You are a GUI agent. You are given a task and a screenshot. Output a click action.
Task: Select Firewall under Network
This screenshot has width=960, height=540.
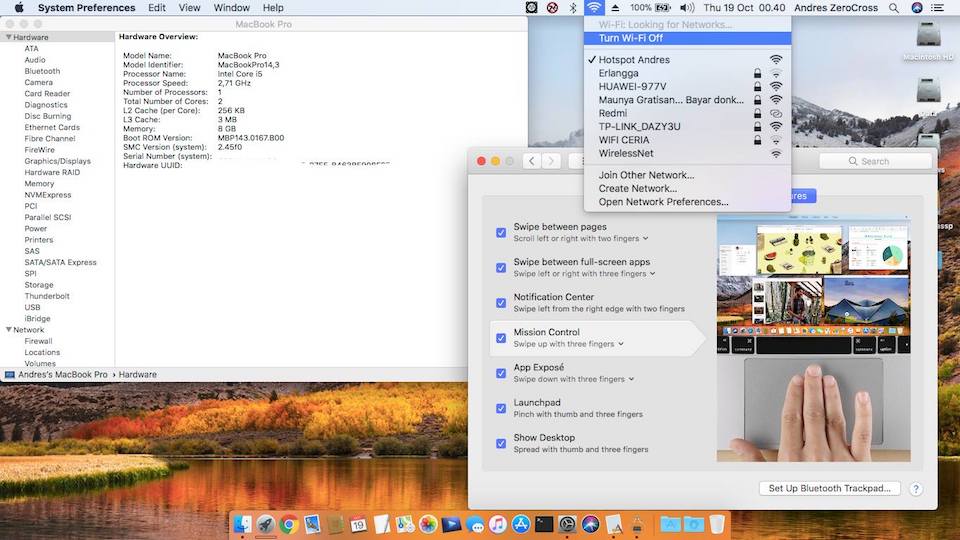click(x=39, y=341)
